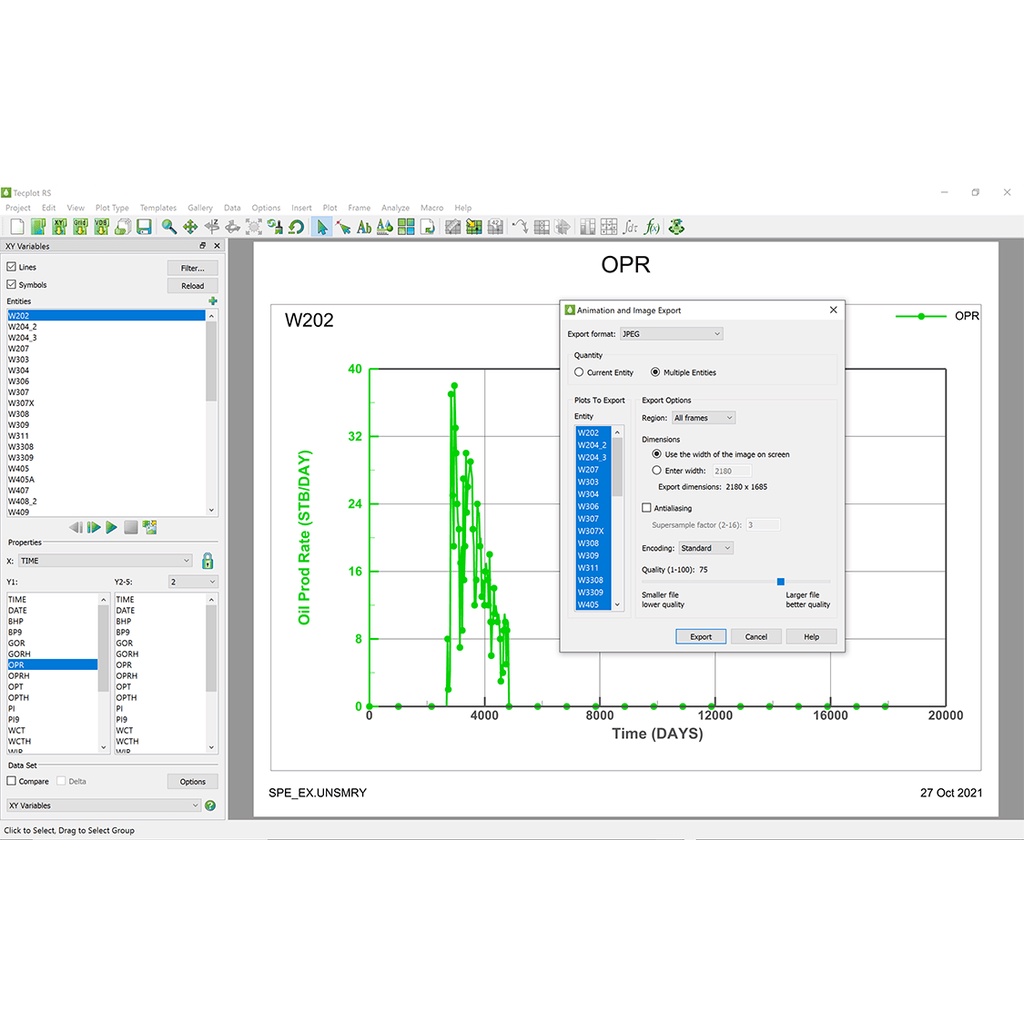Expand the Region All frames dropdown
Screen dimensions: 1024x1024
703,417
